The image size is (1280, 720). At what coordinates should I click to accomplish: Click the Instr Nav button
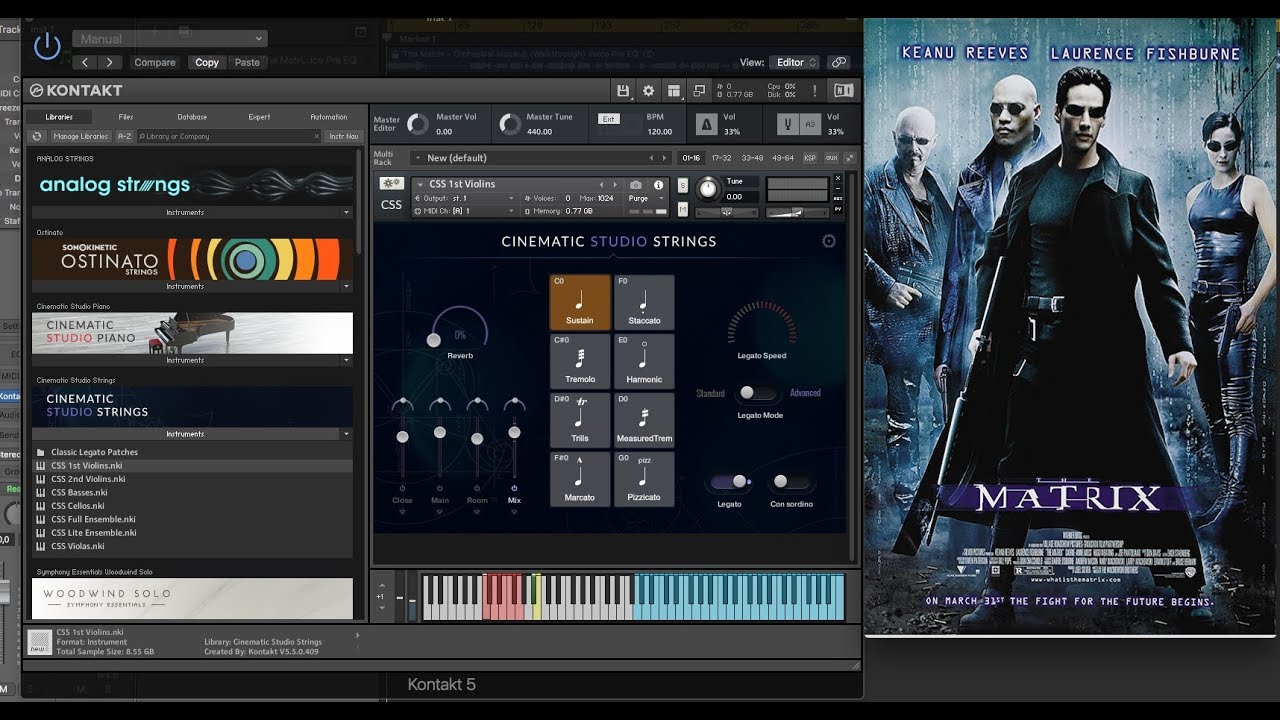(x=343, y=136)
